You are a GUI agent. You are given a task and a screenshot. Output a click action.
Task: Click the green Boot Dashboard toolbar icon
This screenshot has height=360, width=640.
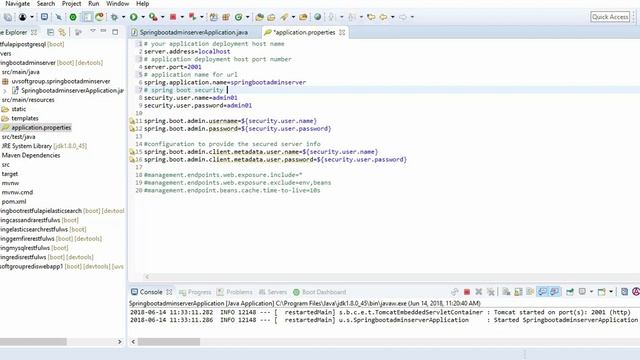pos(73,17)
